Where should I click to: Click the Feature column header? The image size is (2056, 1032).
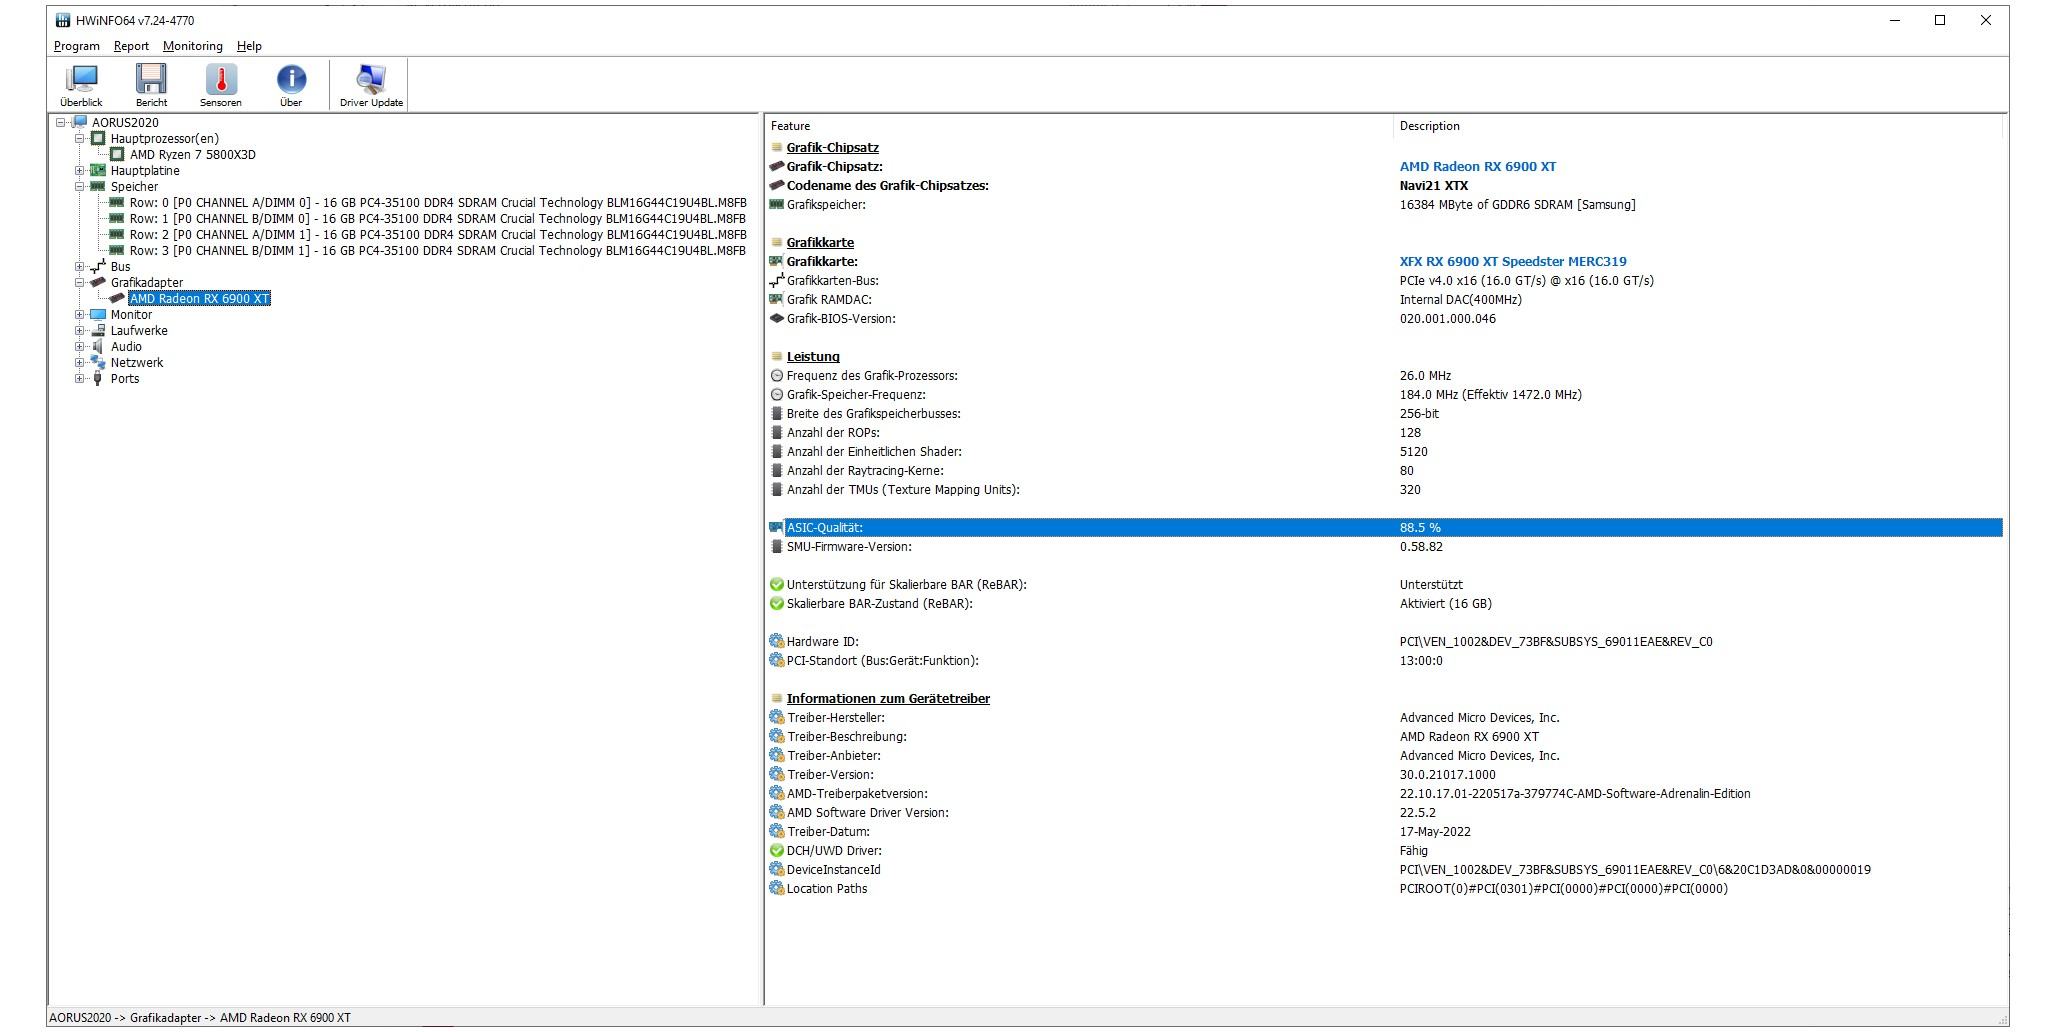tap(1079, 126)
